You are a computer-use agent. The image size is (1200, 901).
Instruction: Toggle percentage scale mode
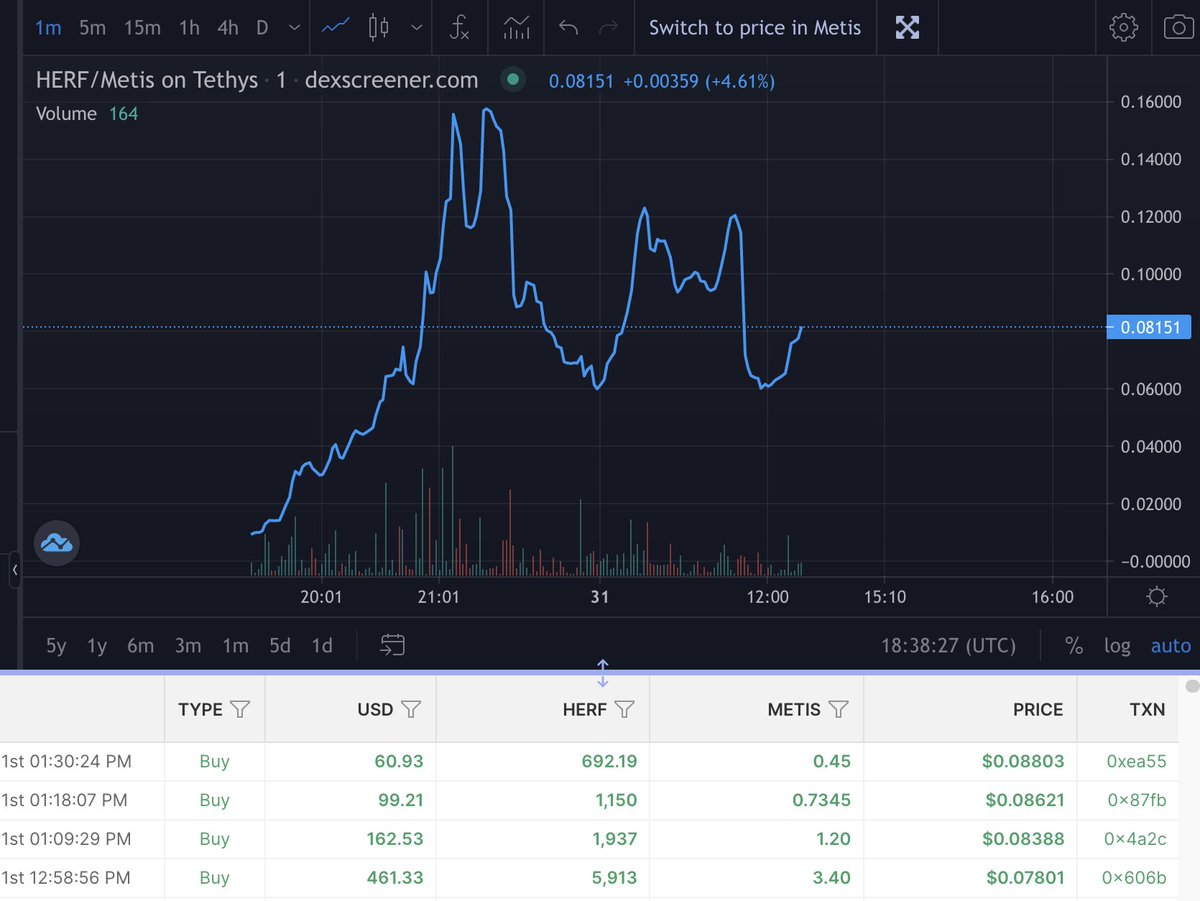[1074, 646]
